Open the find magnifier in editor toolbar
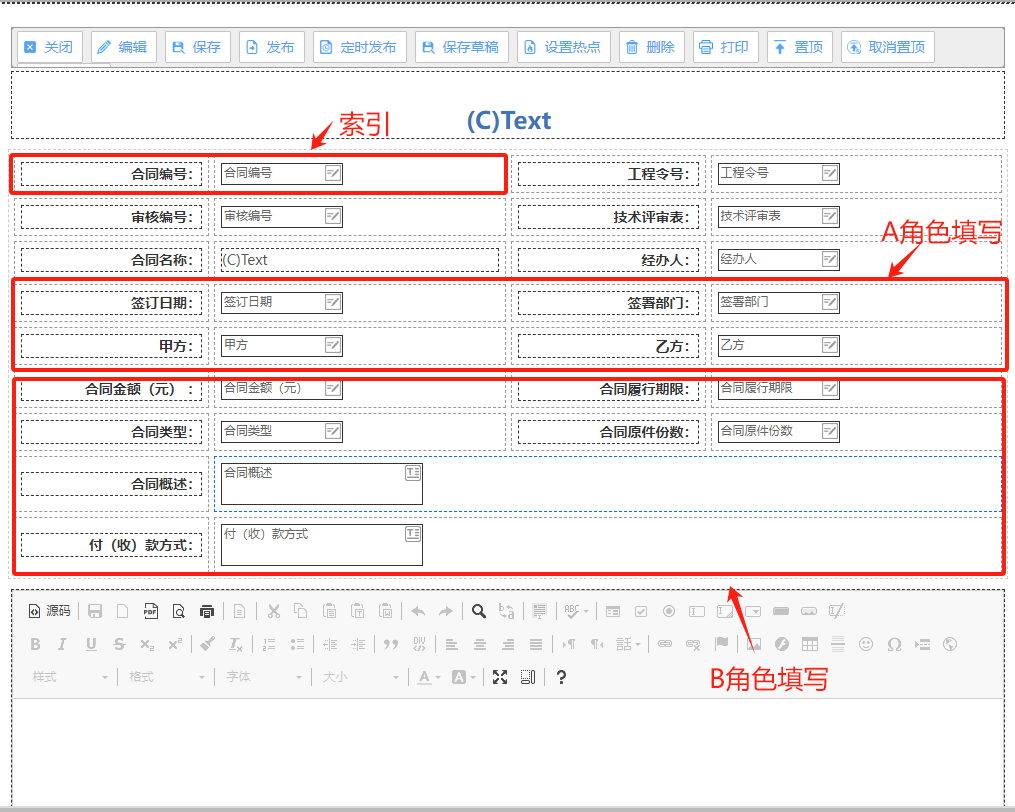Screen dimensions: 1015x812 (x=479, y=611)
